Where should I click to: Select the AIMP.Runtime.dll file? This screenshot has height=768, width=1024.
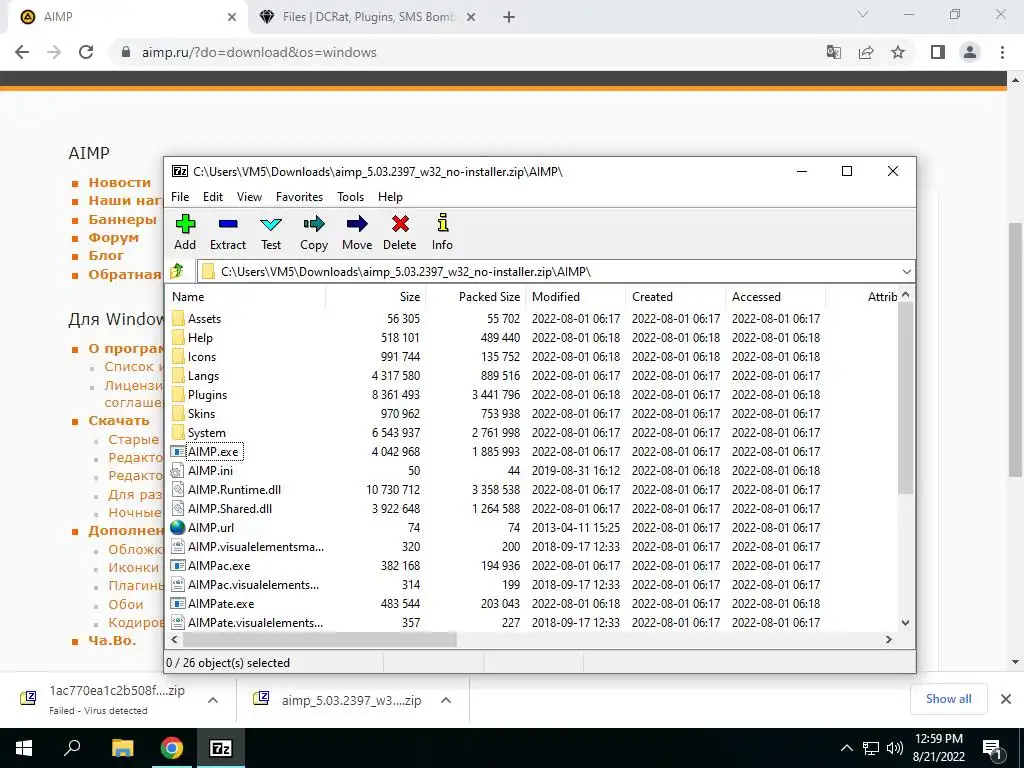tap(234, 489)
